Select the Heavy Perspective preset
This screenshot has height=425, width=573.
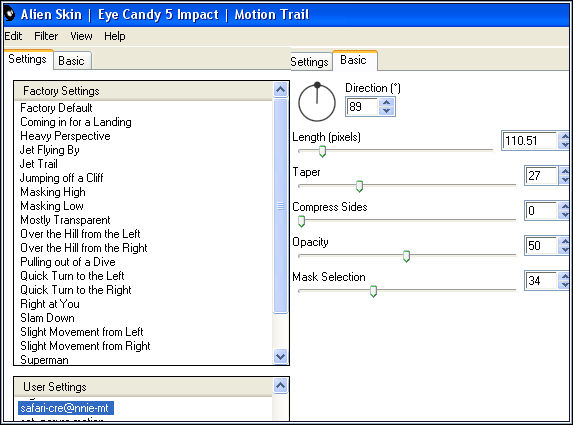click(x=65, y=136)
